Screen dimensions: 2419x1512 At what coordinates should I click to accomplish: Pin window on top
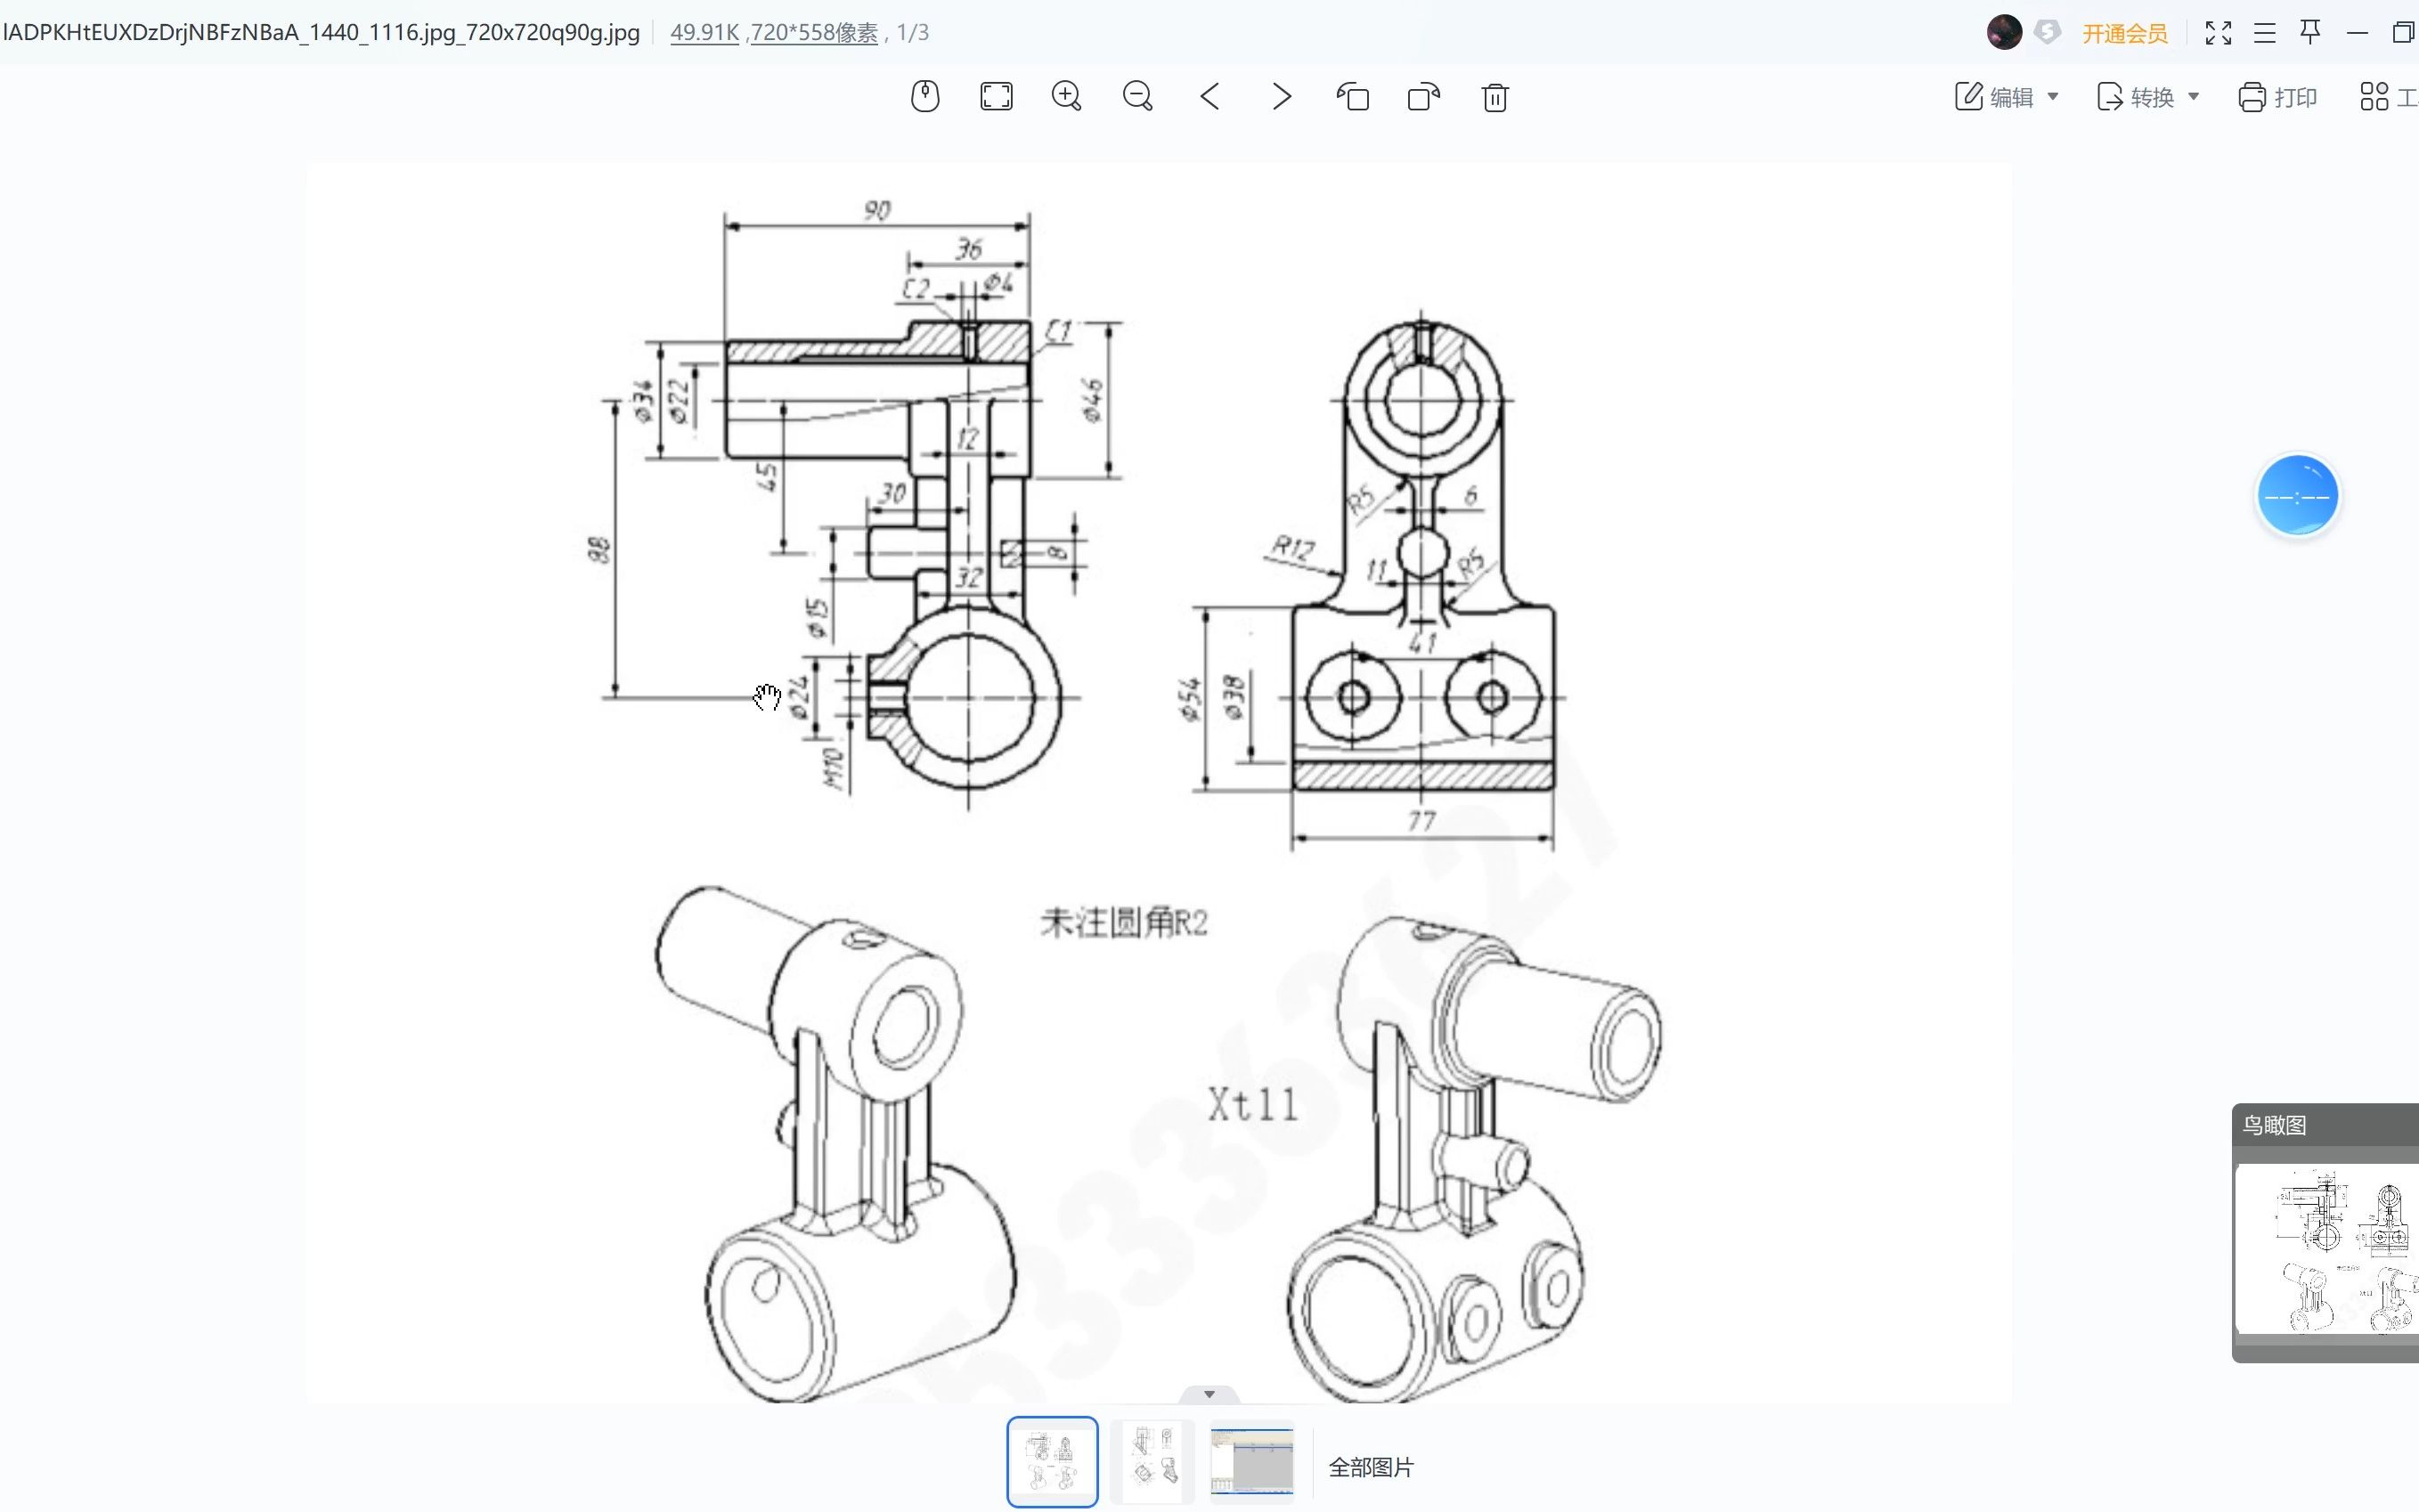(x=2310, y=32)
